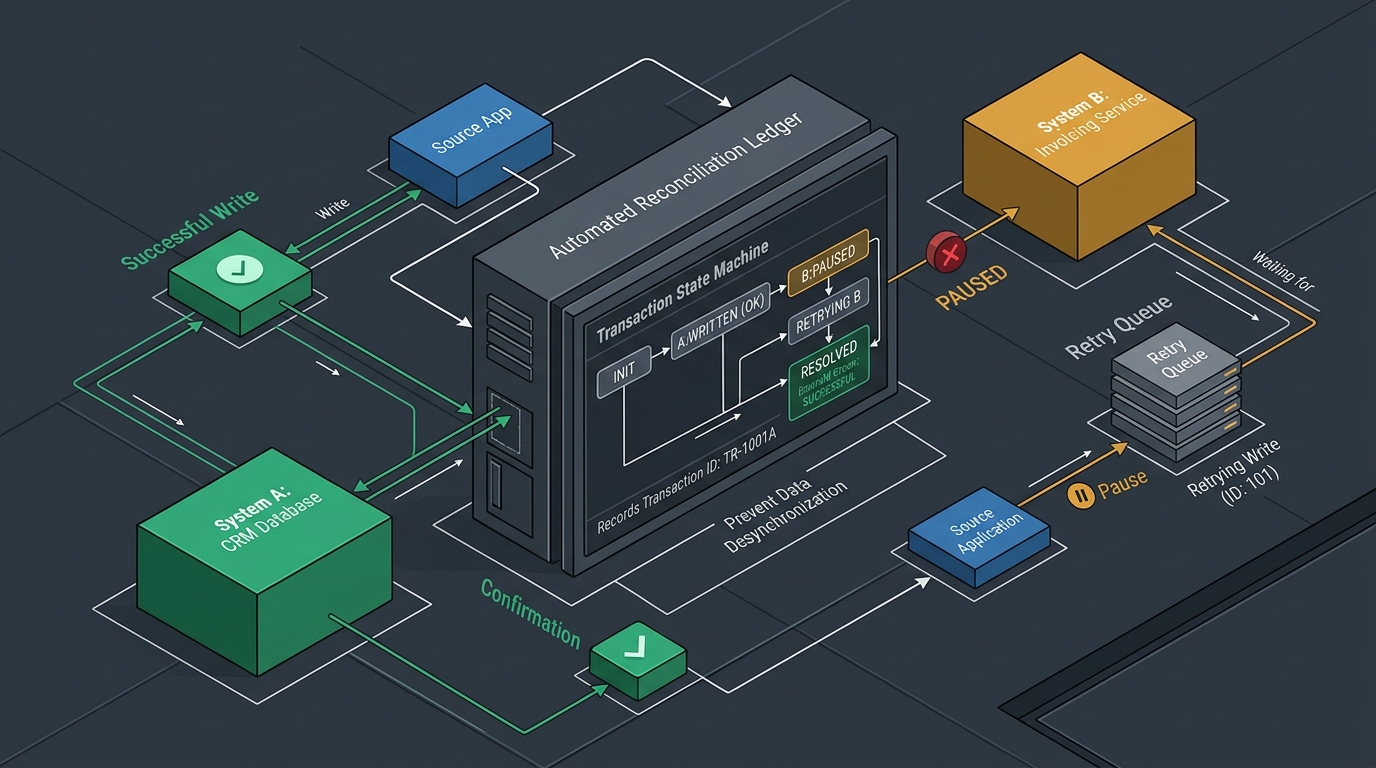Click the Successful Write label
The image size is (1376, 768).
[x=190, y=228]
